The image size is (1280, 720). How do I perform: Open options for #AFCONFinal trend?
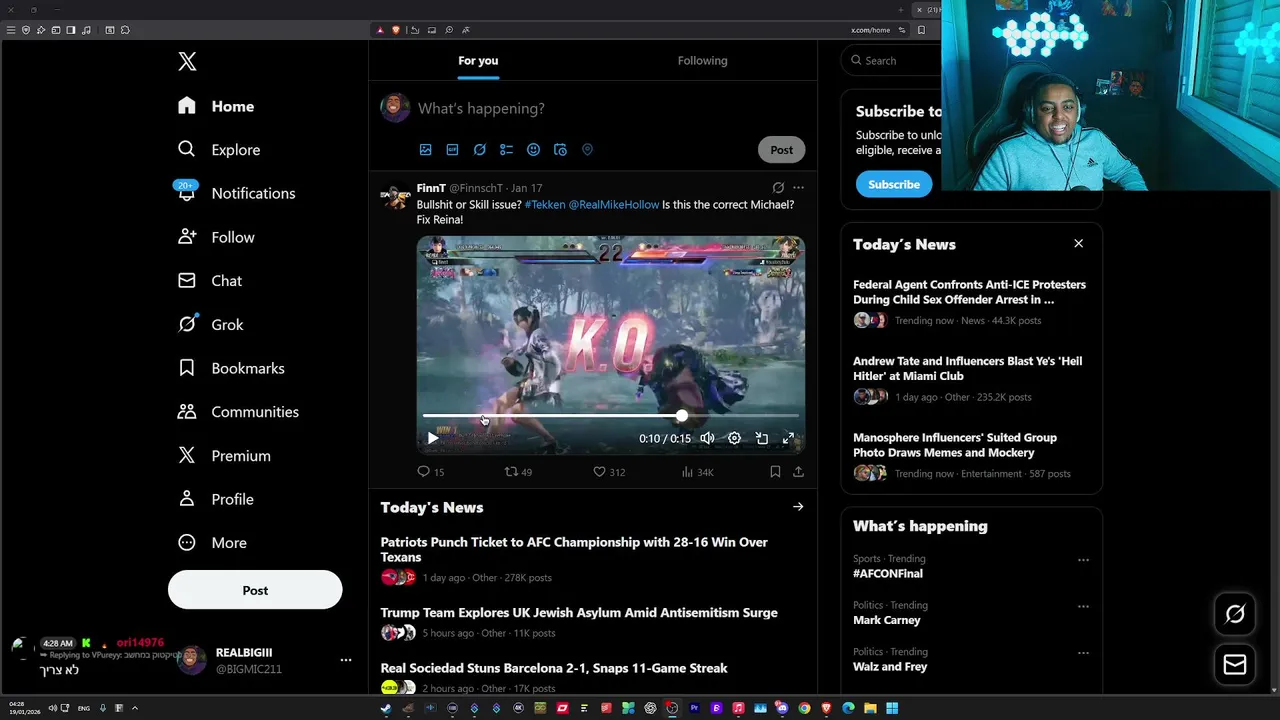(x=1083, y=560)
